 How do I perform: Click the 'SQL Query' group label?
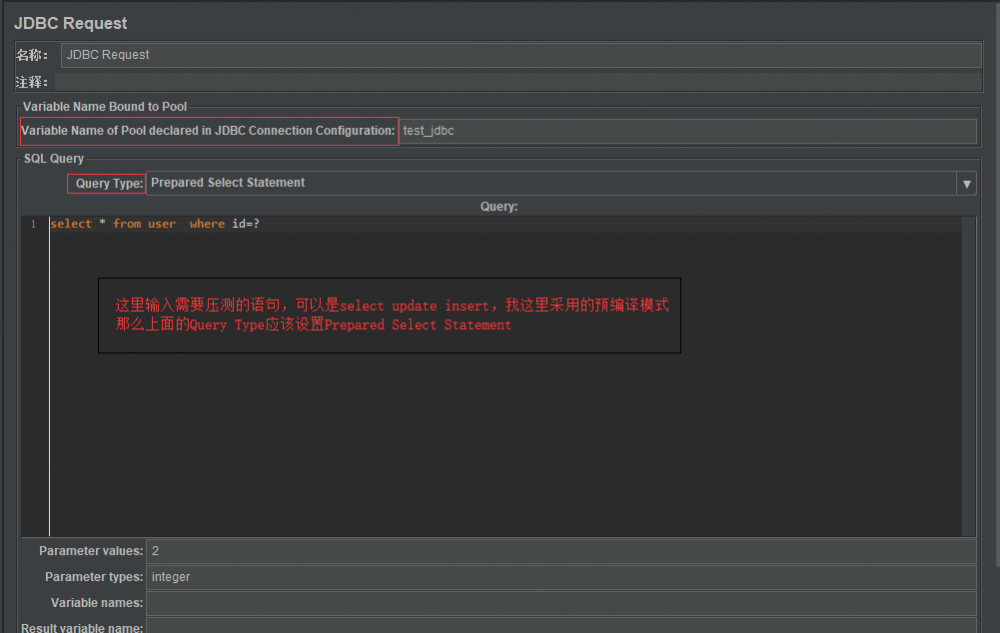(54, 159)
